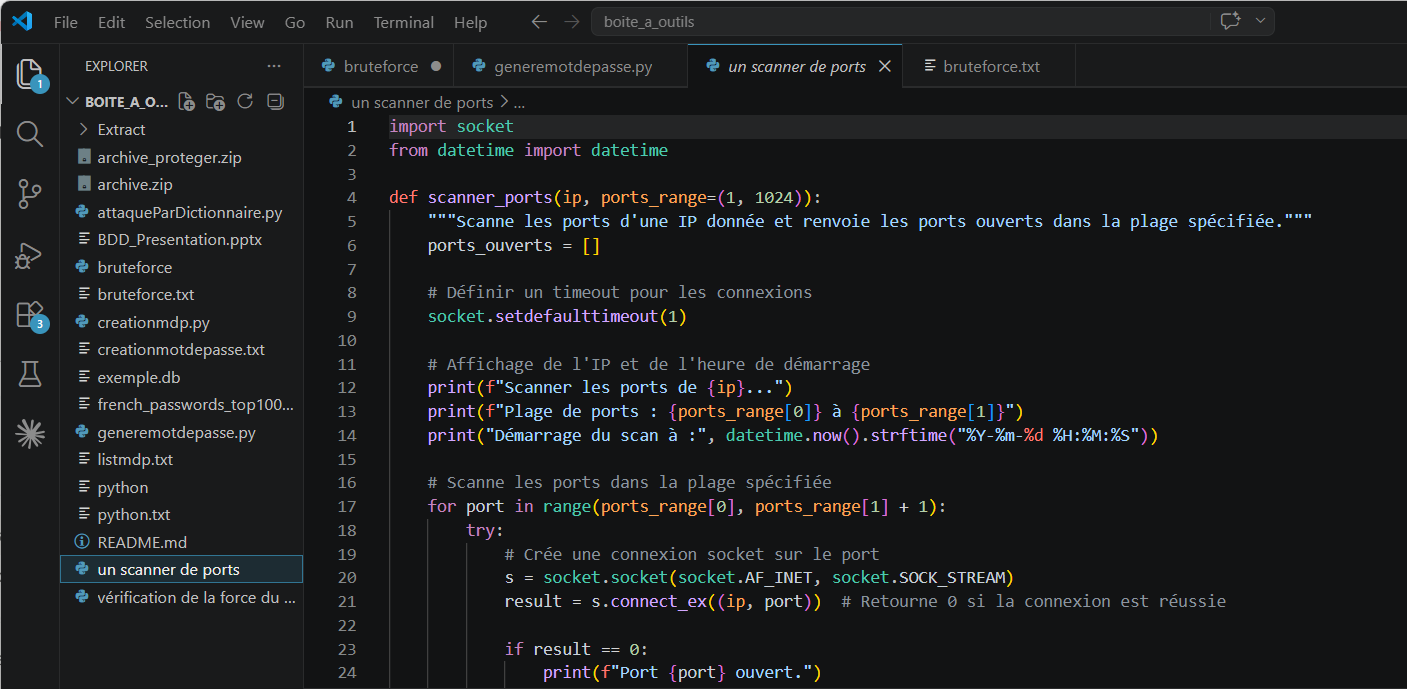The height and width of the screenshot is (689, 1407).
Task: Switch to the generemotdepasse.py tab
Action: point(571,67)
